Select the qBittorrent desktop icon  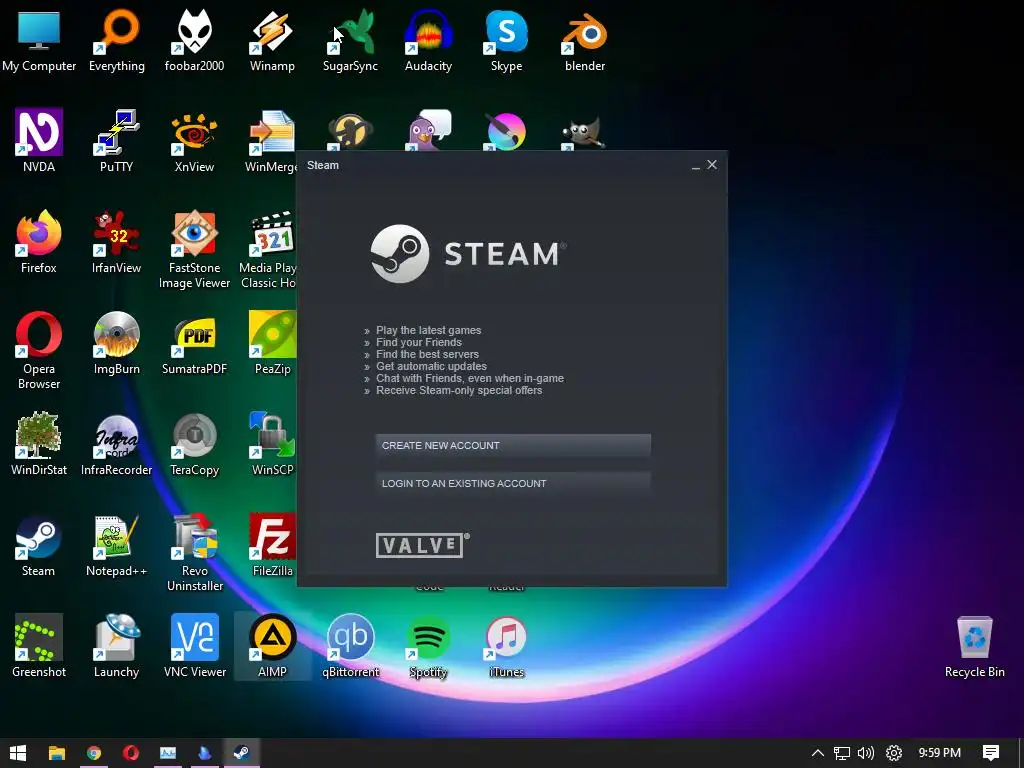[x=350, y=647]
